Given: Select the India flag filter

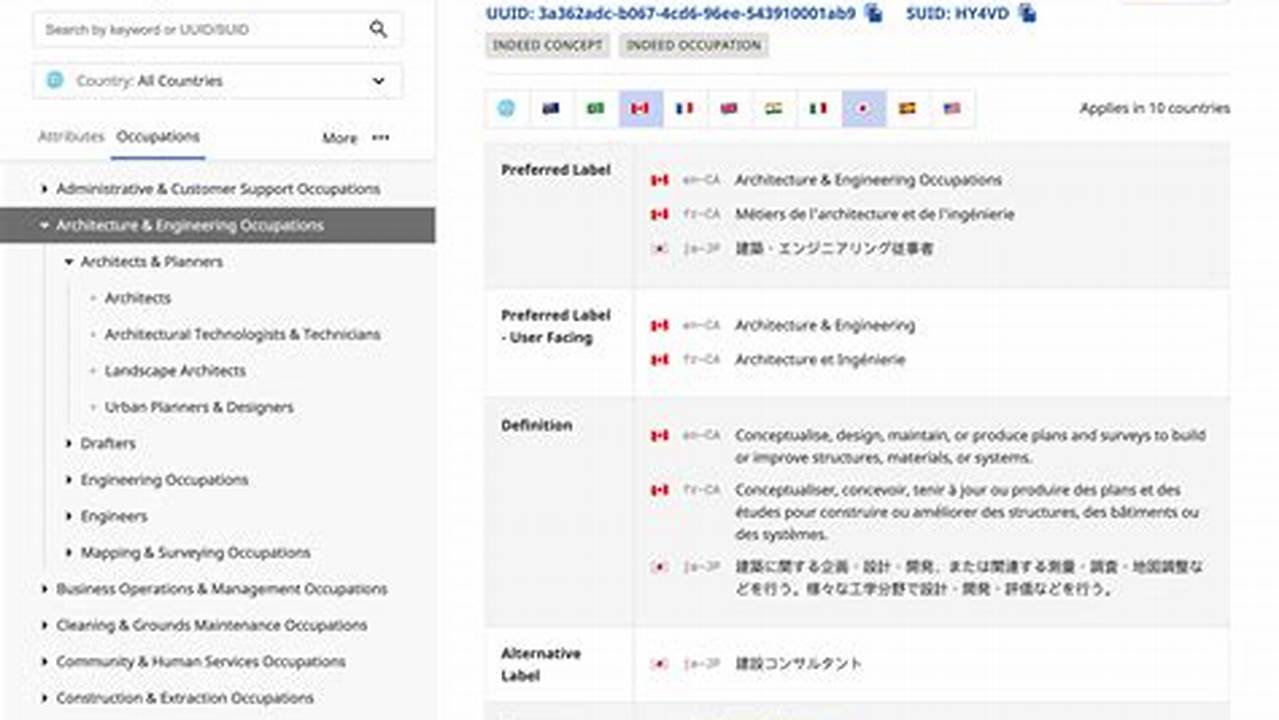Looking at the screenshot, I should pos(774,108).
